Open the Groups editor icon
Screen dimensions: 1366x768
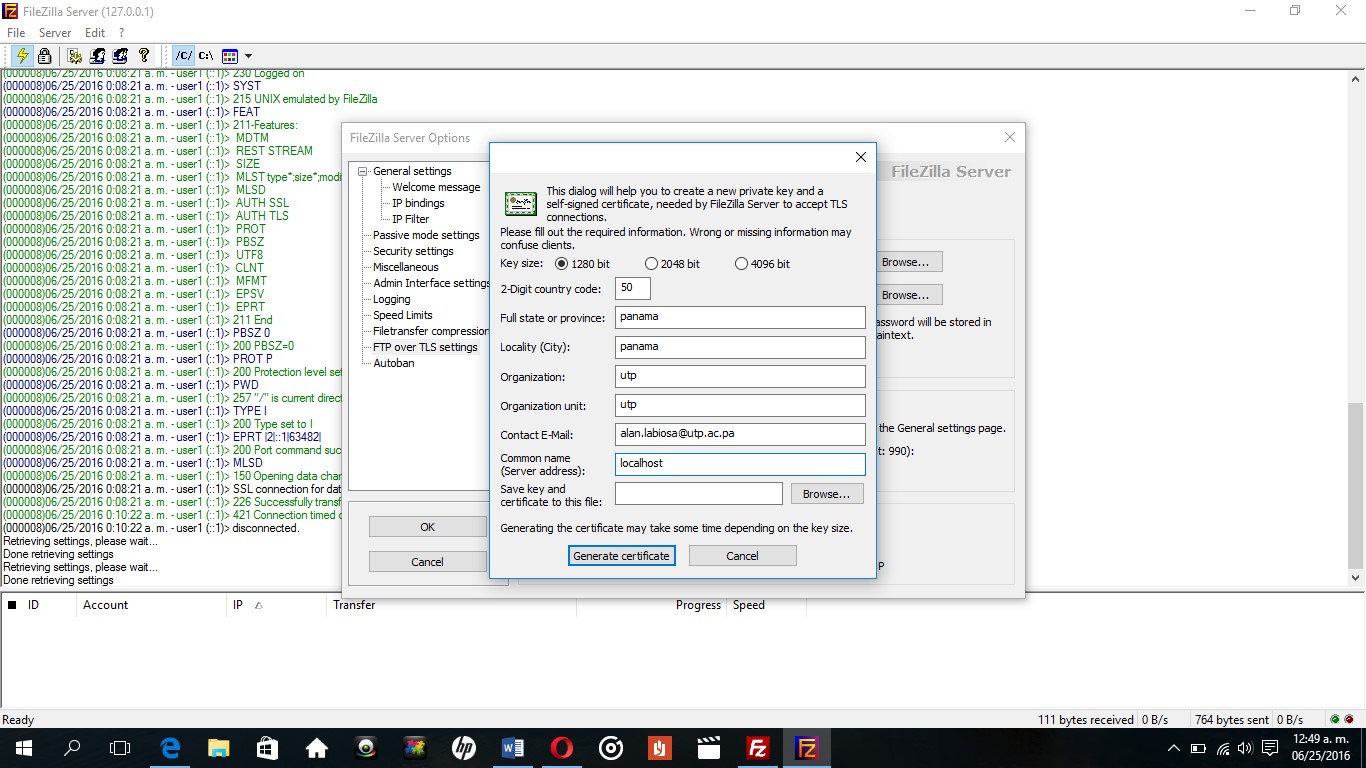[x=120, y=55]
